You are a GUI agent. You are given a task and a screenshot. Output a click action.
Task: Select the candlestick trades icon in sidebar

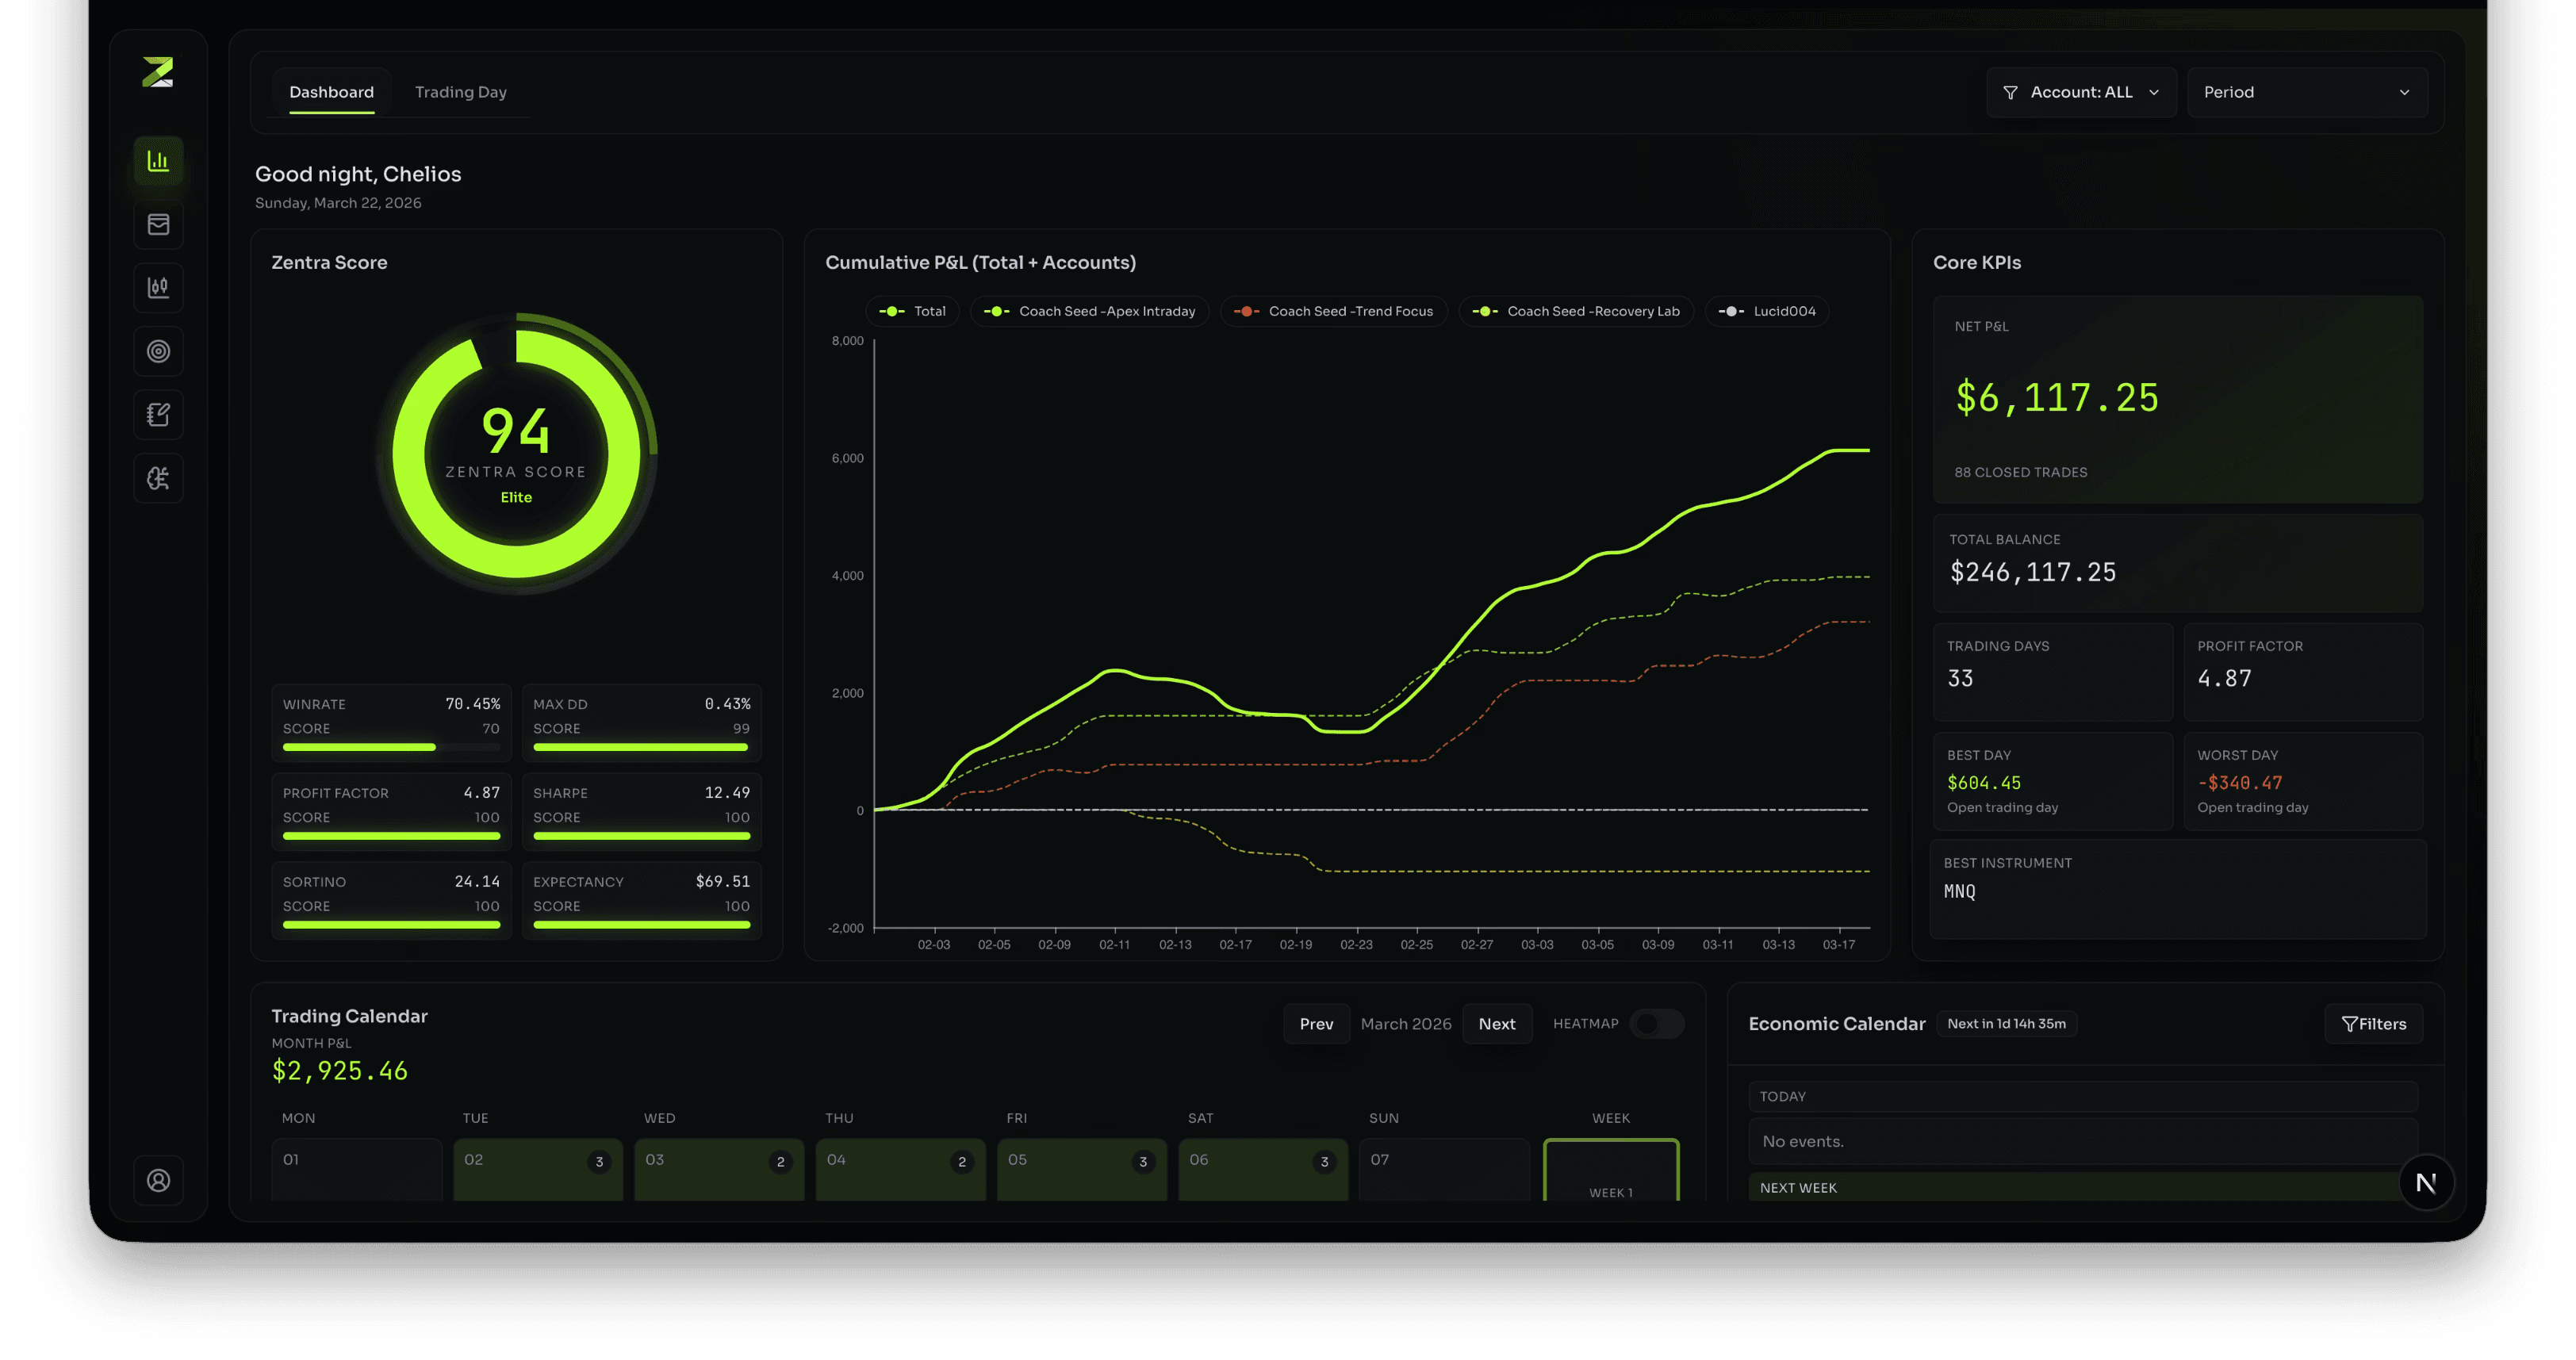[158, 288]
